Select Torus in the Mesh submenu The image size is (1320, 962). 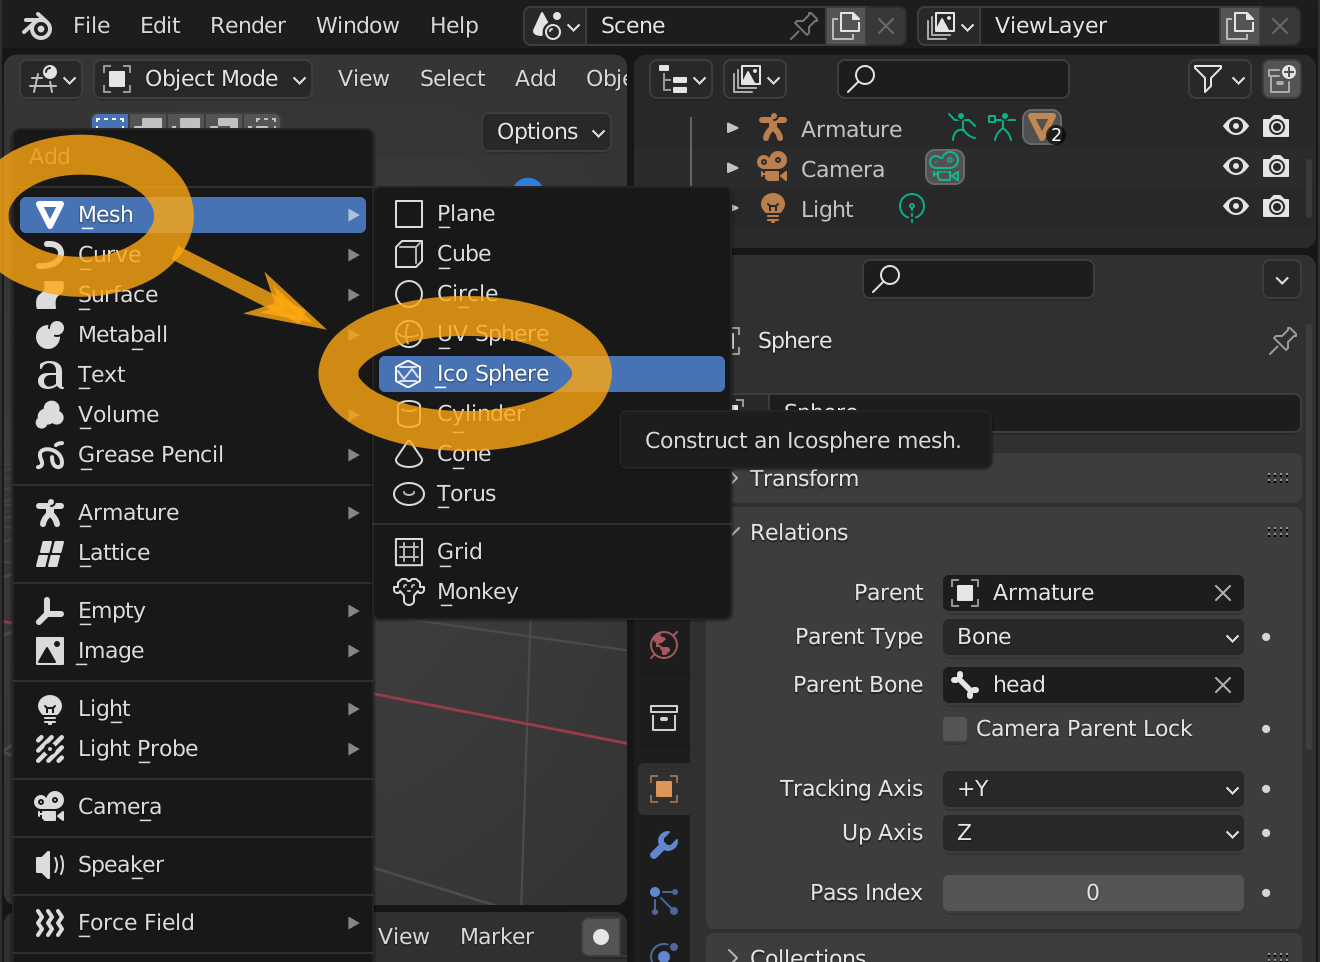tap(552, 494)
